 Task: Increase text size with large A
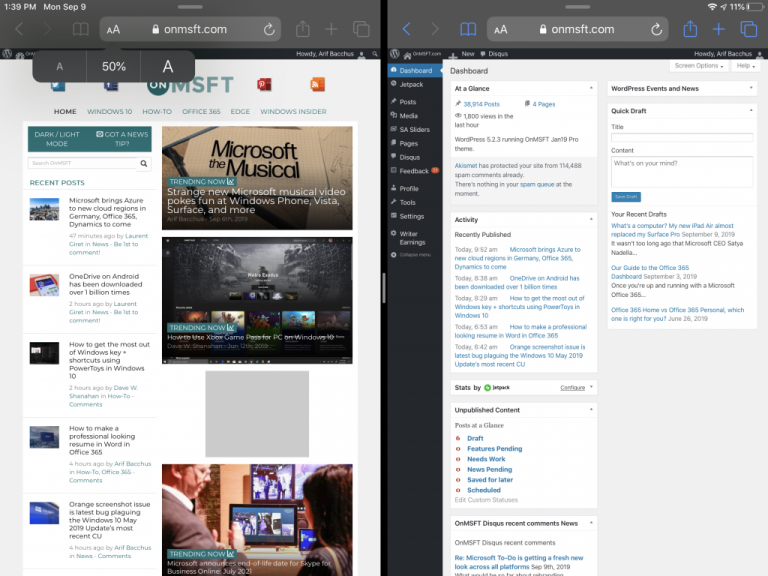(x=168, y=67)
